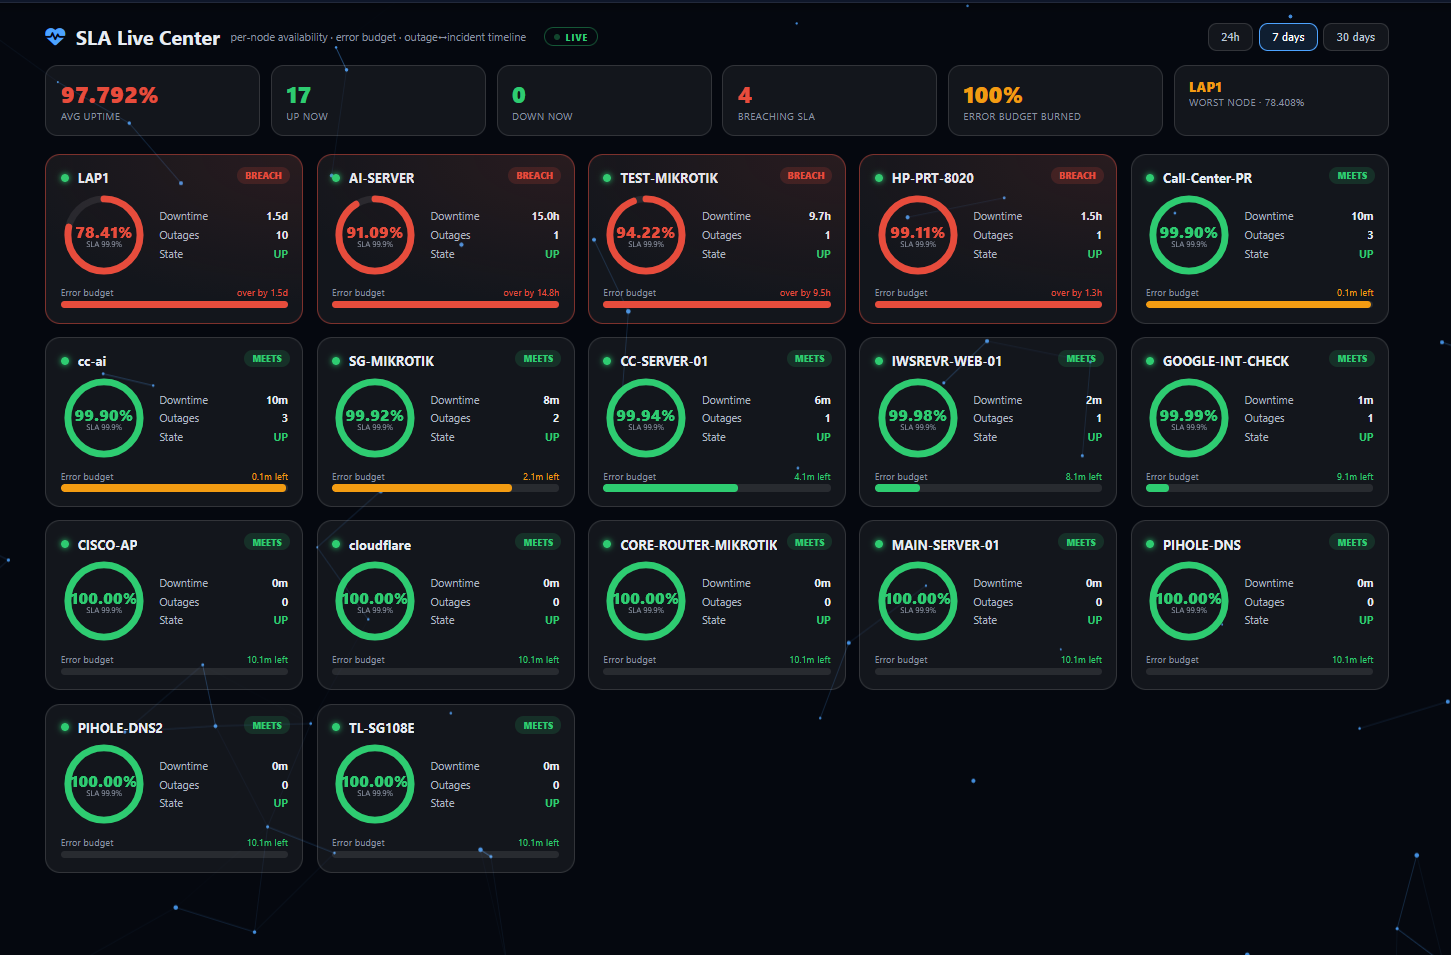Image resolution: width=1451 pixels, height=955 pixels.
Task: Click 'over by 14.8h' on AI-SERVER
Action: pyautogui.click(x=531, y=293)
